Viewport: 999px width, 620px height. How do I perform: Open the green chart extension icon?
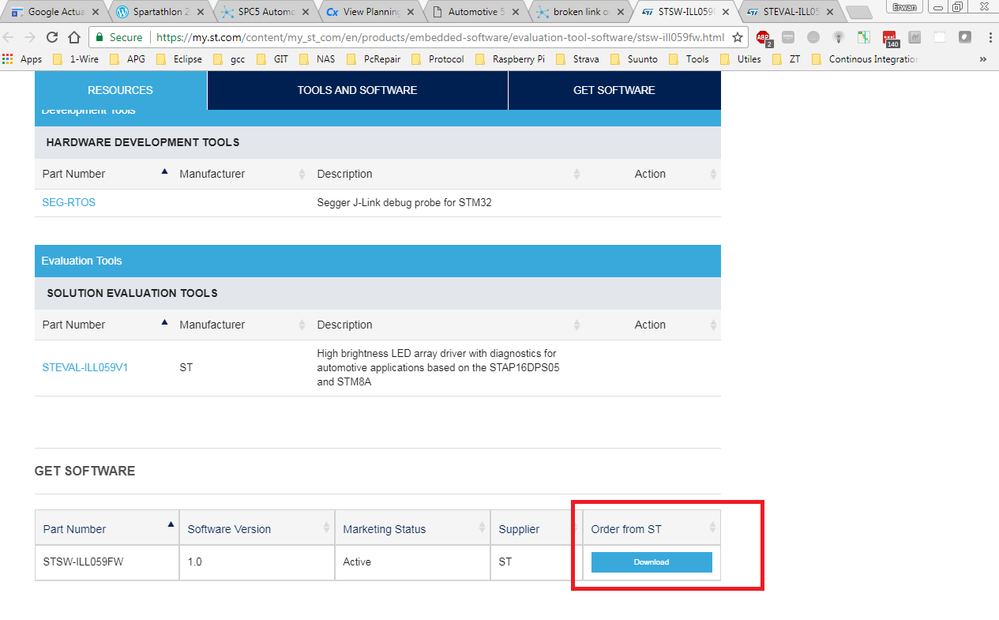864,38
